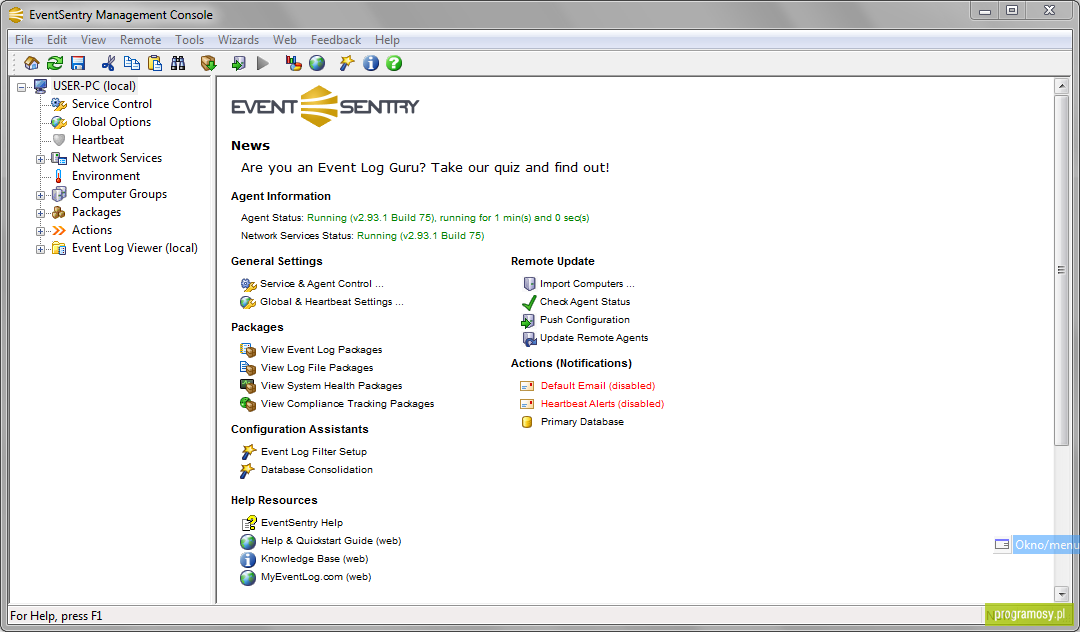Click the scrollbar down arrow
1080x632 pixels.
click(x=1061, y=593)
